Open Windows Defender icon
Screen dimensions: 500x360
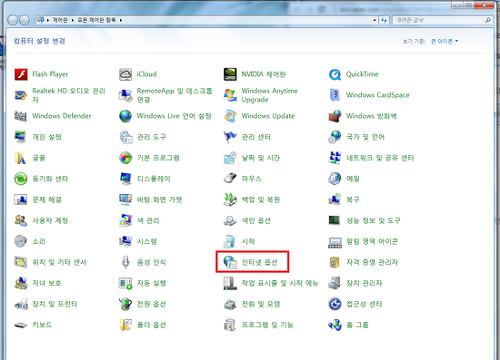tap(21, 116)
